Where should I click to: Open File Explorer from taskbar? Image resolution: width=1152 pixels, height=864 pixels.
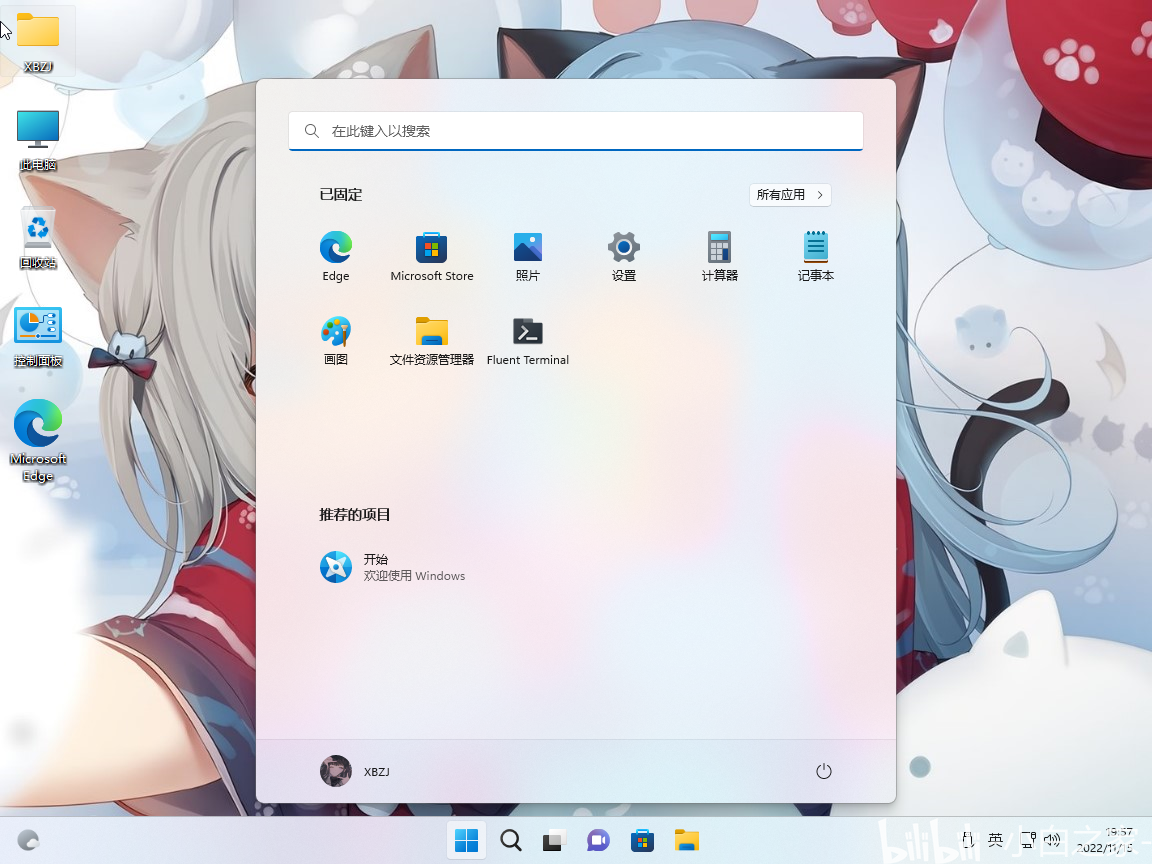(686, 840)
